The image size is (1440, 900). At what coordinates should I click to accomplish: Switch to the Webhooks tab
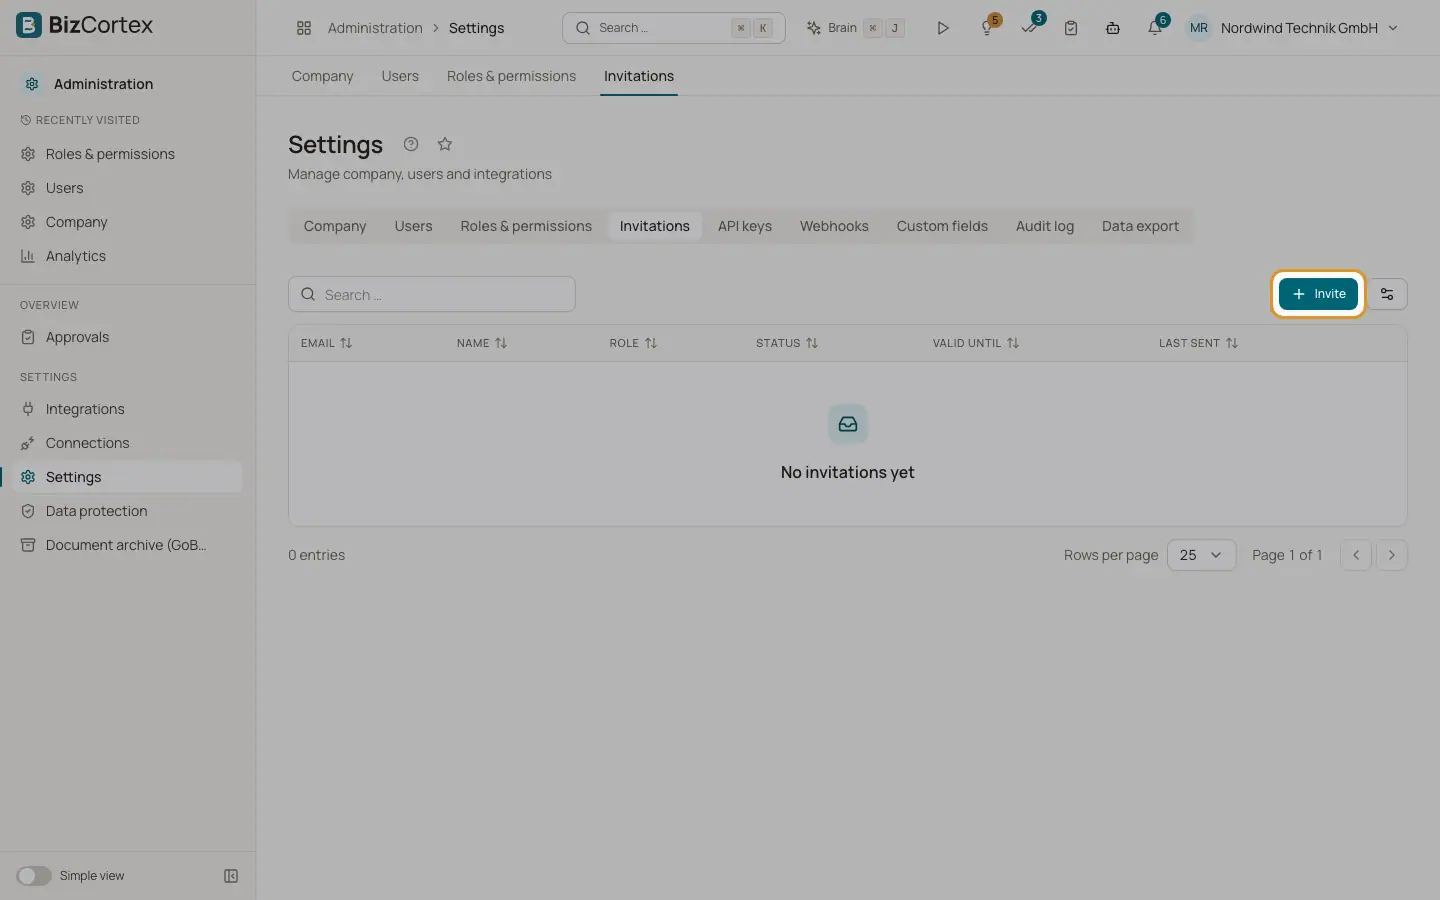(x=834, y=226)
